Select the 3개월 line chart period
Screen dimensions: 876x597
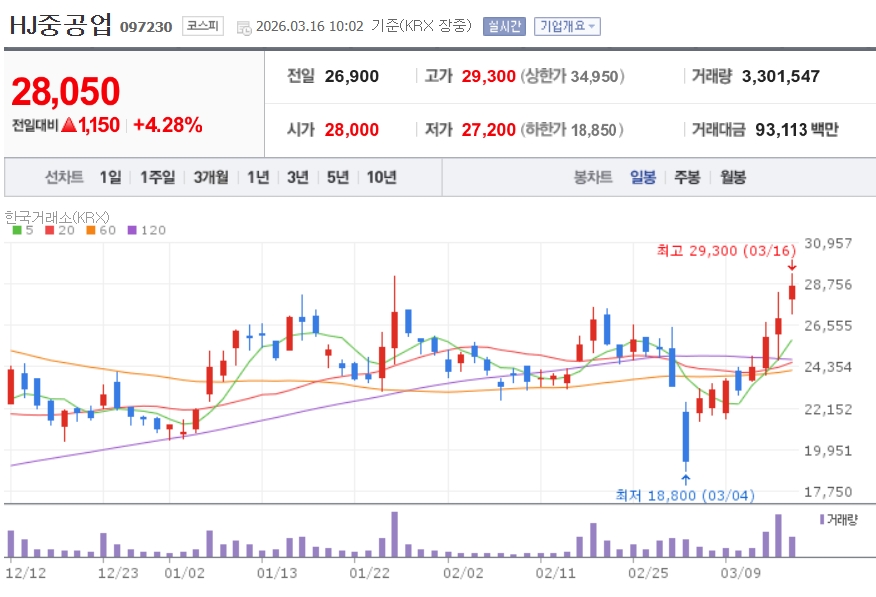tap(211, 177)
